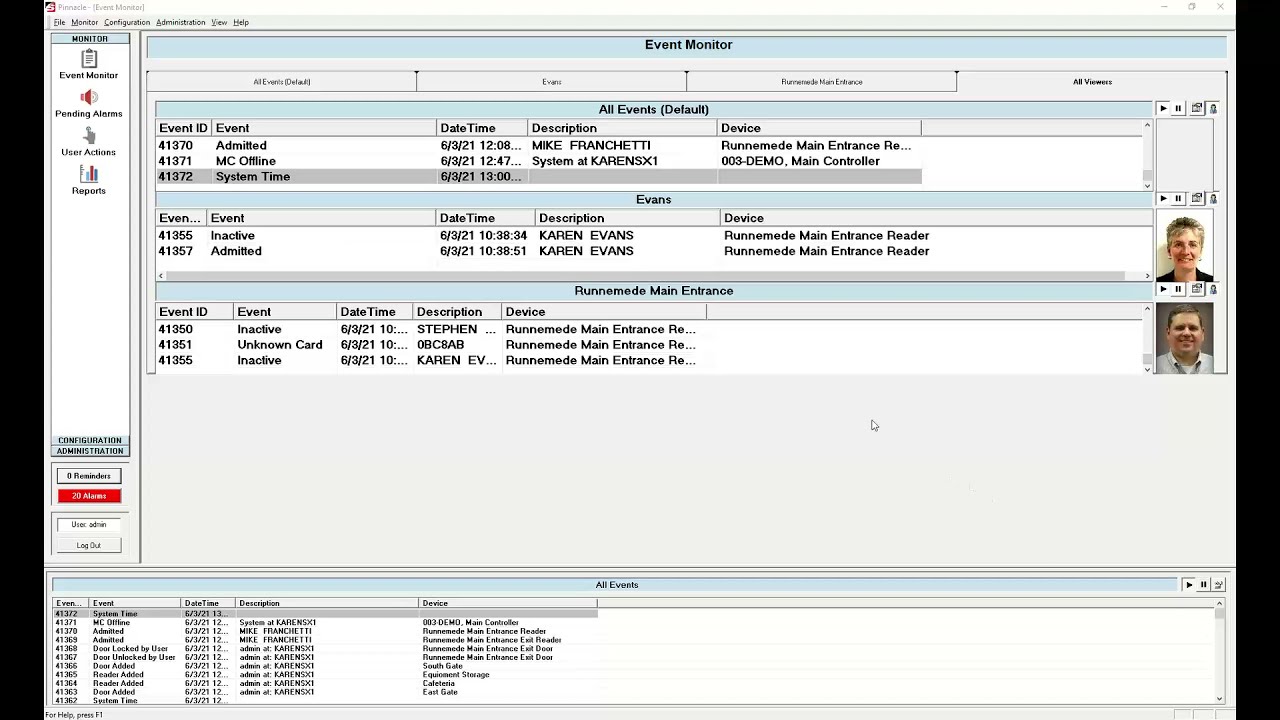Viewport: 1280px width, 720px height.
Task: Play the Evans viewer
Action: (x=1163, y=199)
